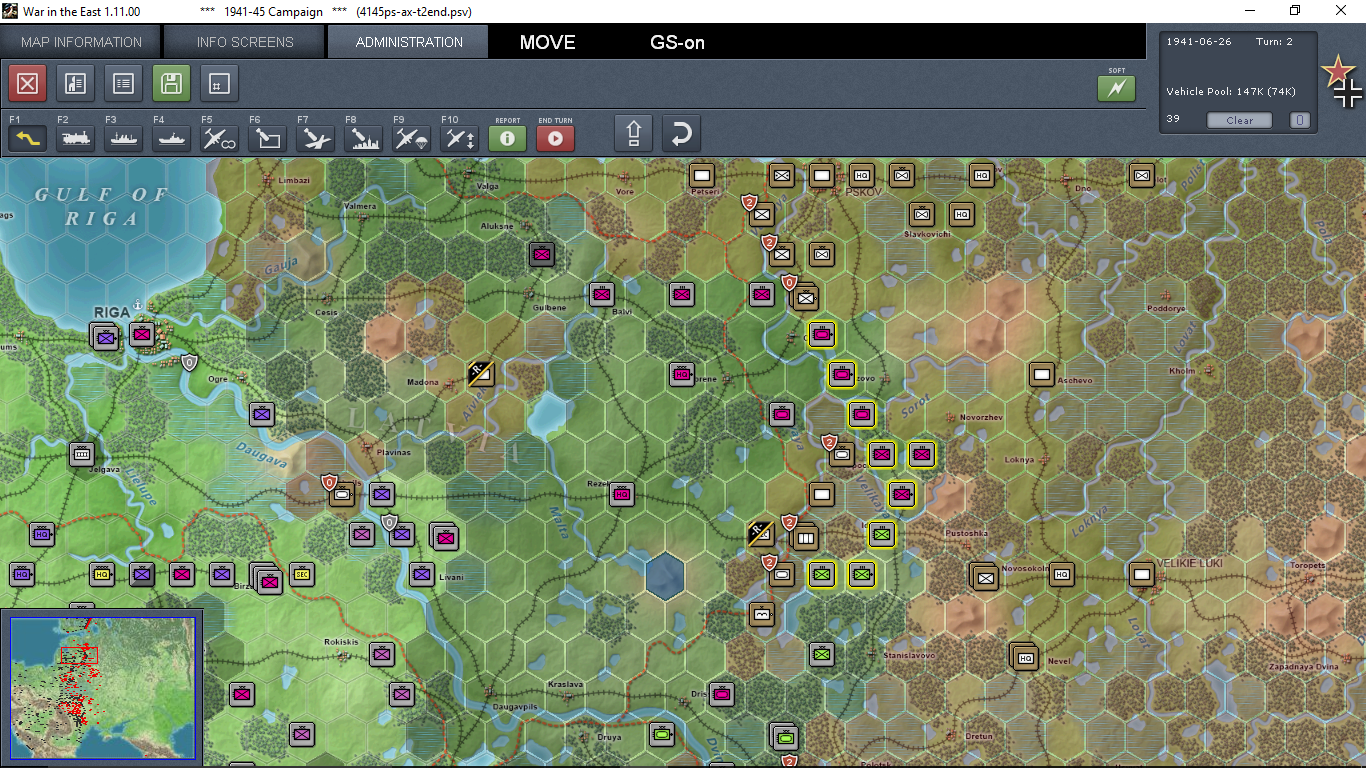
Task: Click the Turn: 2 text
Action: [1274, 41]
